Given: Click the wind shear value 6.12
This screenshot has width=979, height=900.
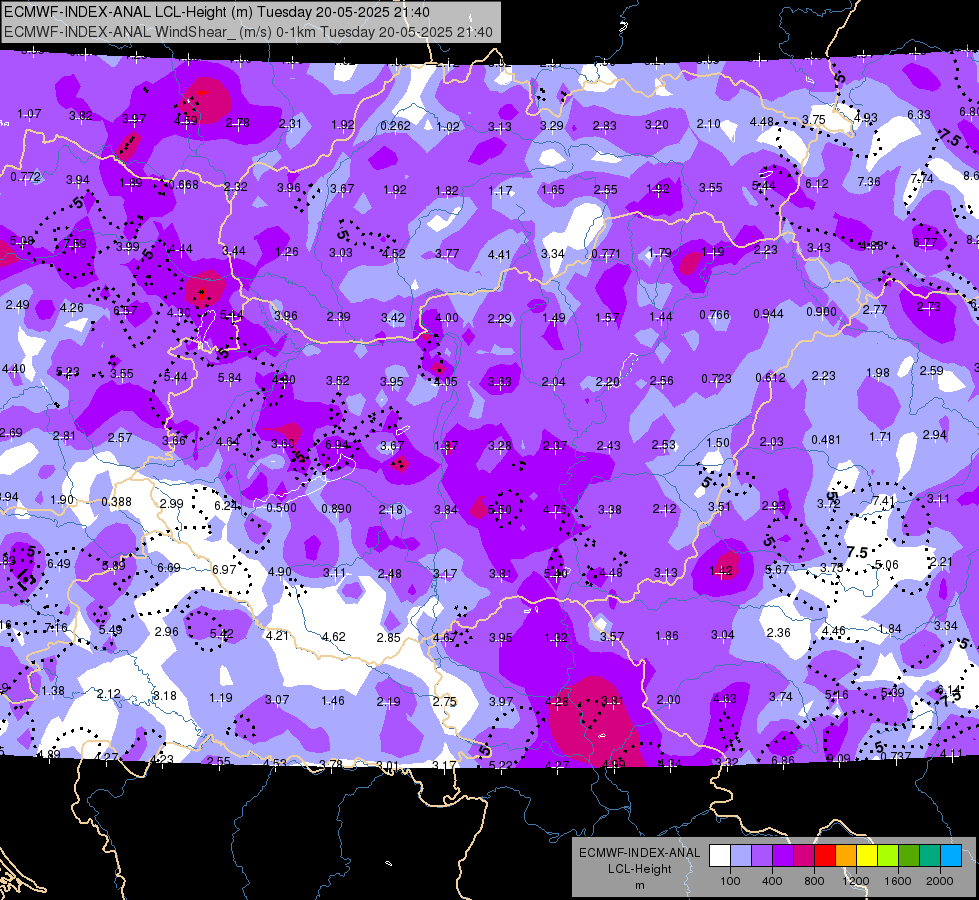Looking at the screenshot, I should click(x=817, y=183).
